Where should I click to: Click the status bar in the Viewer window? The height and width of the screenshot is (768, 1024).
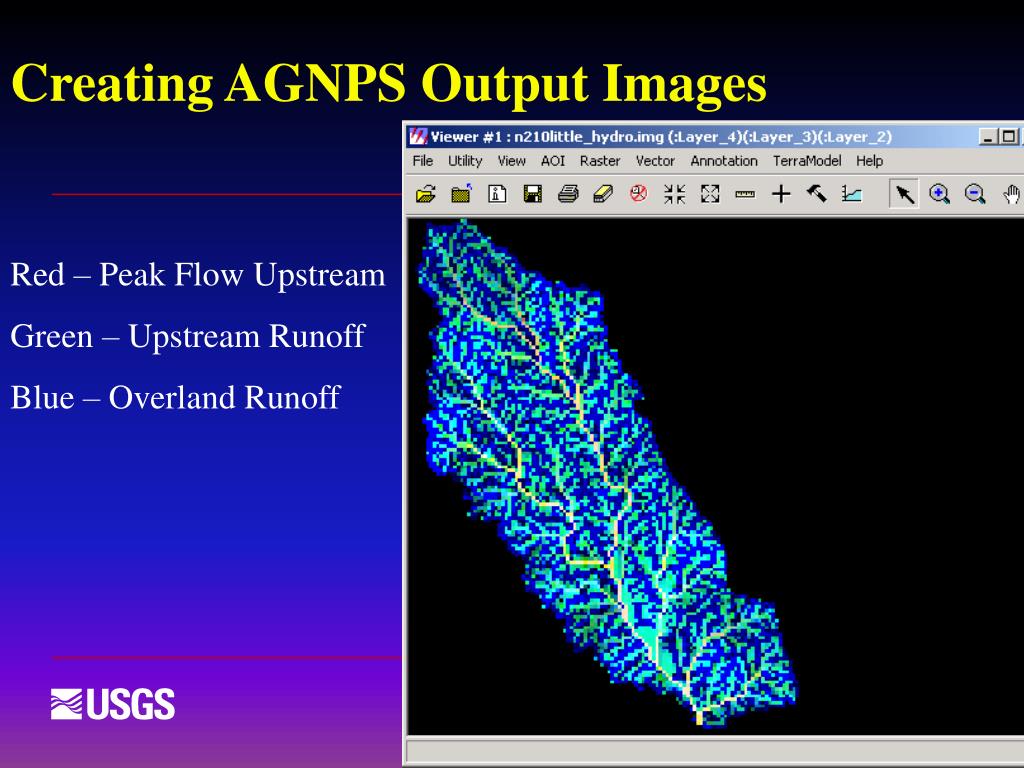coord(714,750)
